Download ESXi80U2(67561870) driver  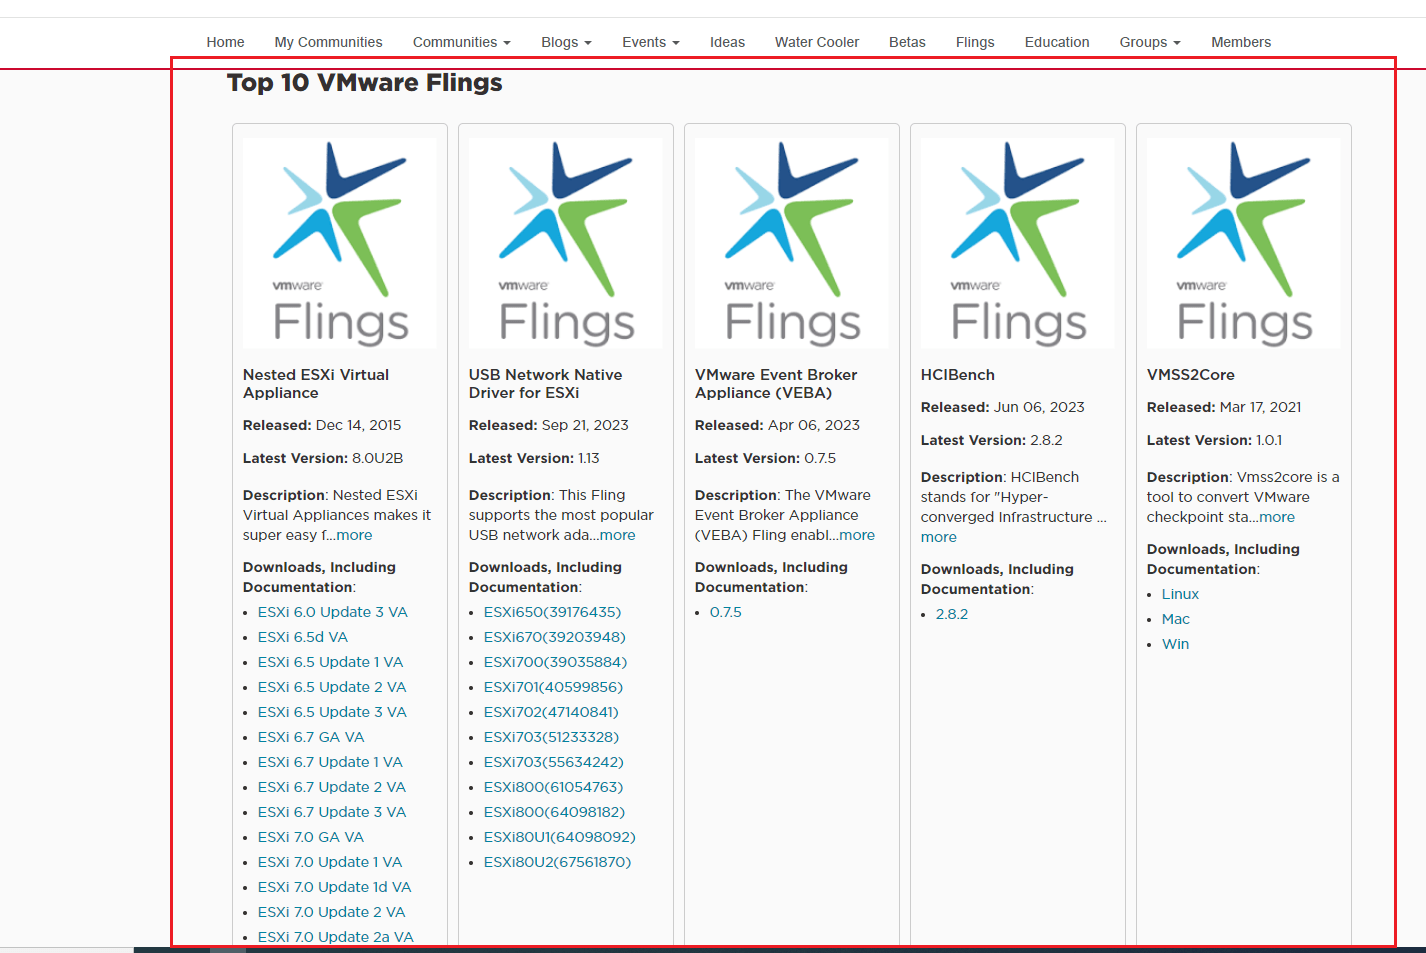tap(558, 862)
